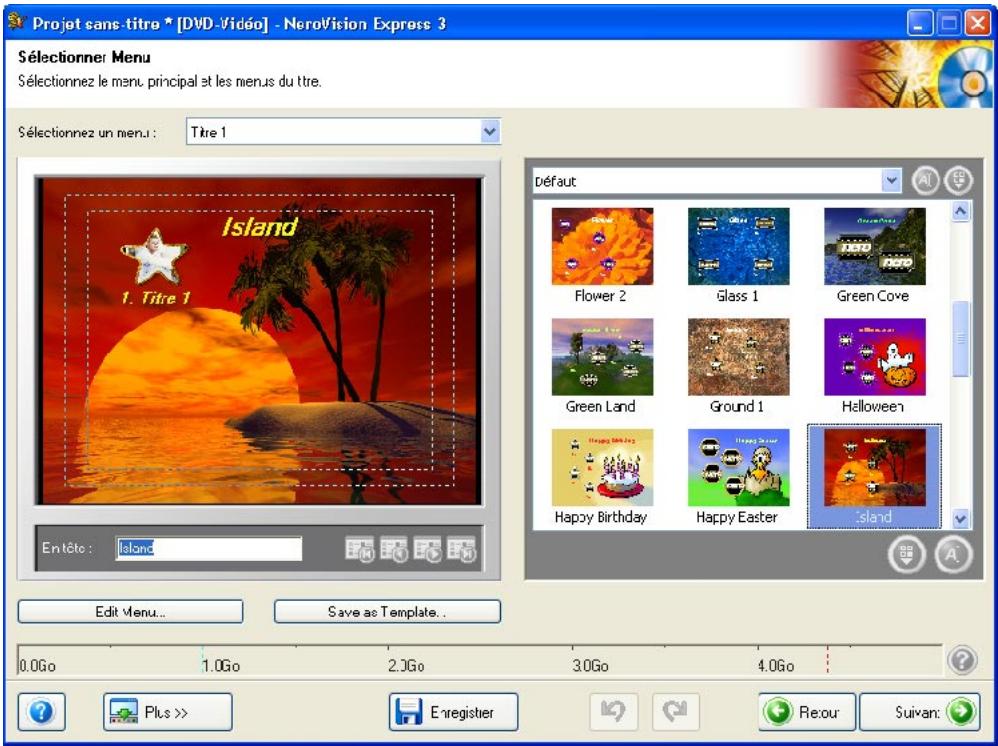Screen dimensions: 998x746
Task: Click the NeroVision application icon in title bar
Action: [x=16, y=23]
